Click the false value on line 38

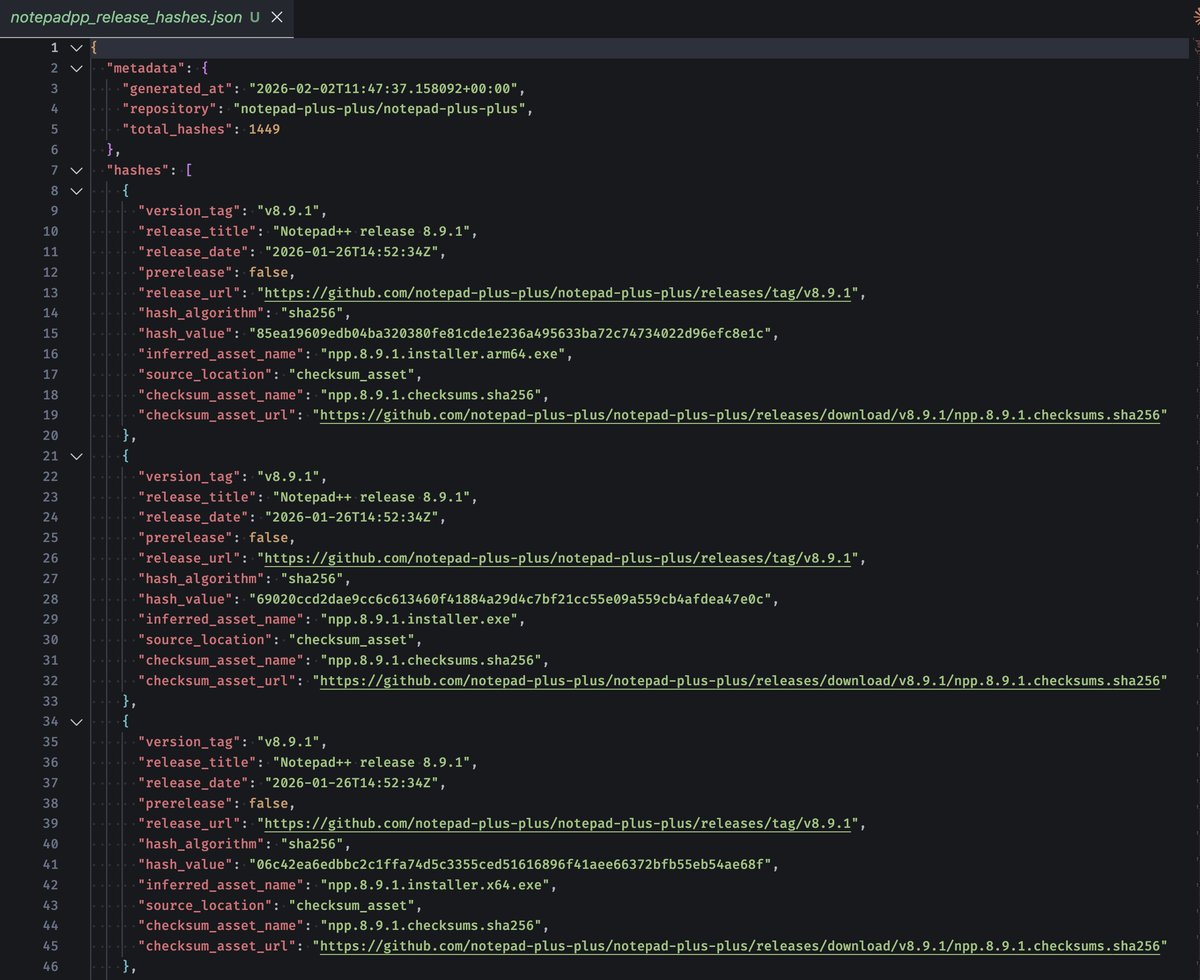tap(268, 803)
